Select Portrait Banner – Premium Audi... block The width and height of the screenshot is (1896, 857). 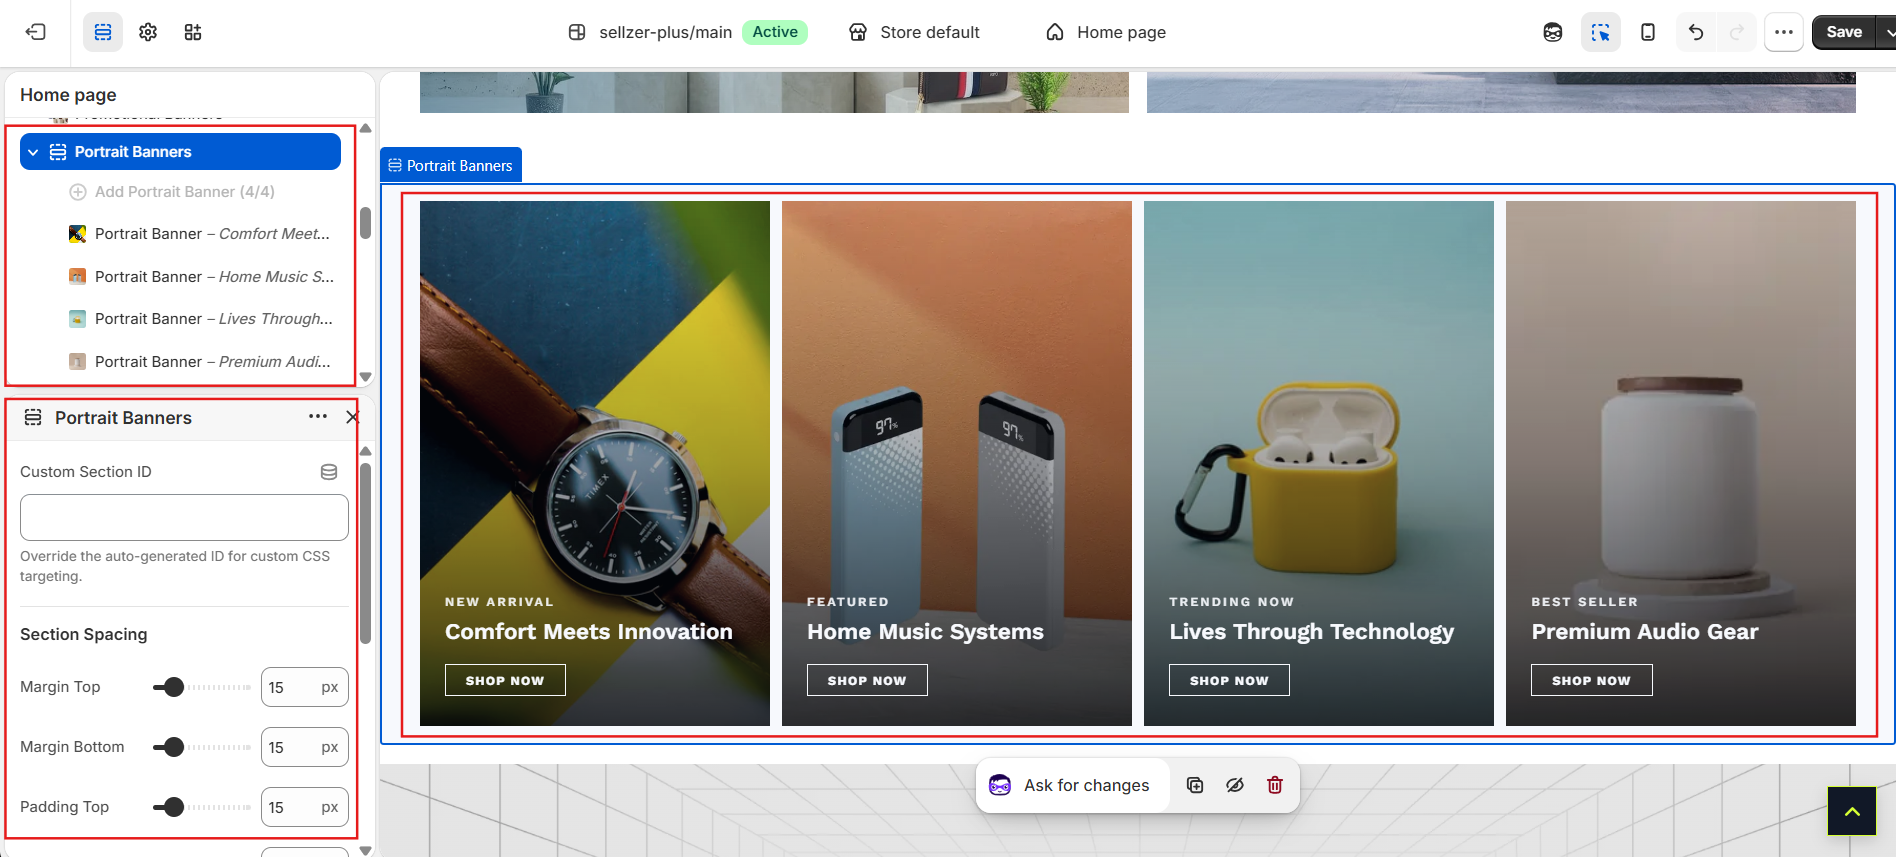[199, 362]
